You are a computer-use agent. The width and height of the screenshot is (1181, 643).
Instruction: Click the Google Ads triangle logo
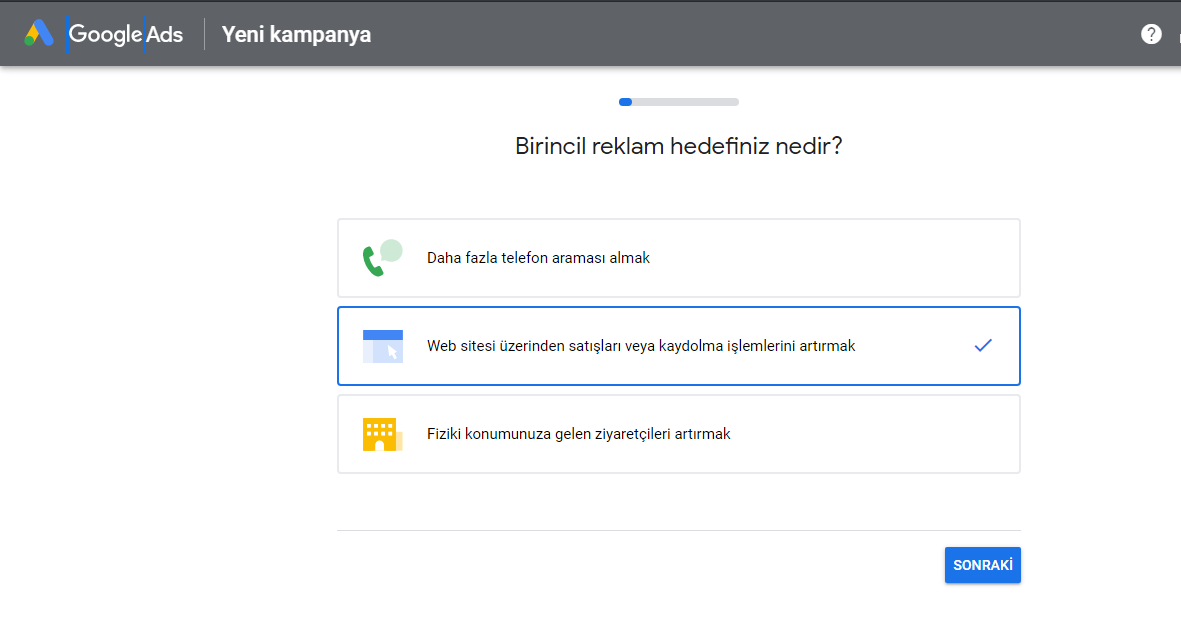(x=38, y=34)
